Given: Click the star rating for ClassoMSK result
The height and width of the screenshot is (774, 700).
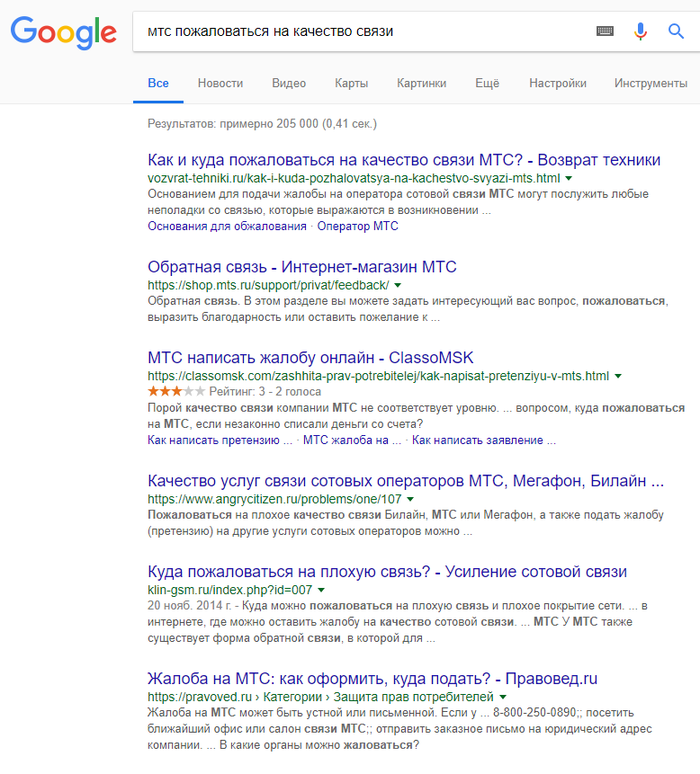Looking at the screenshot, I should pyautogui.click(x=176, y=391).
